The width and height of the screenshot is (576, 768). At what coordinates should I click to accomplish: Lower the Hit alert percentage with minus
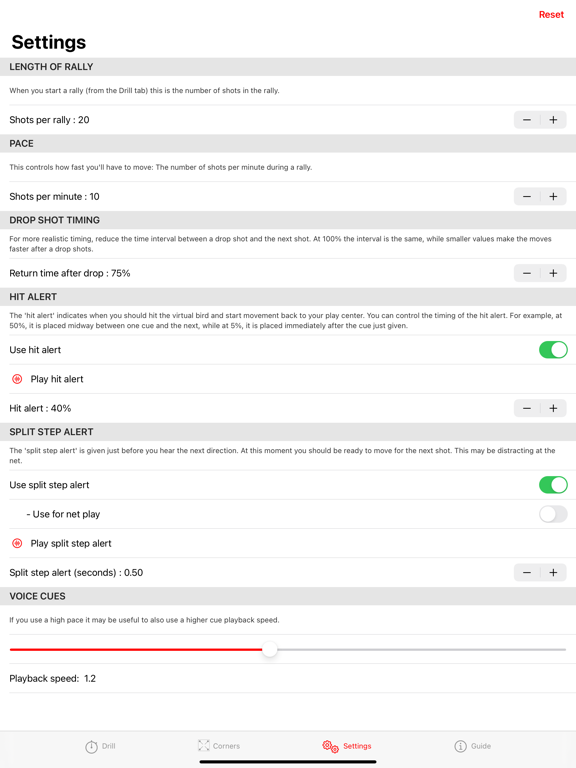[527, 408]
